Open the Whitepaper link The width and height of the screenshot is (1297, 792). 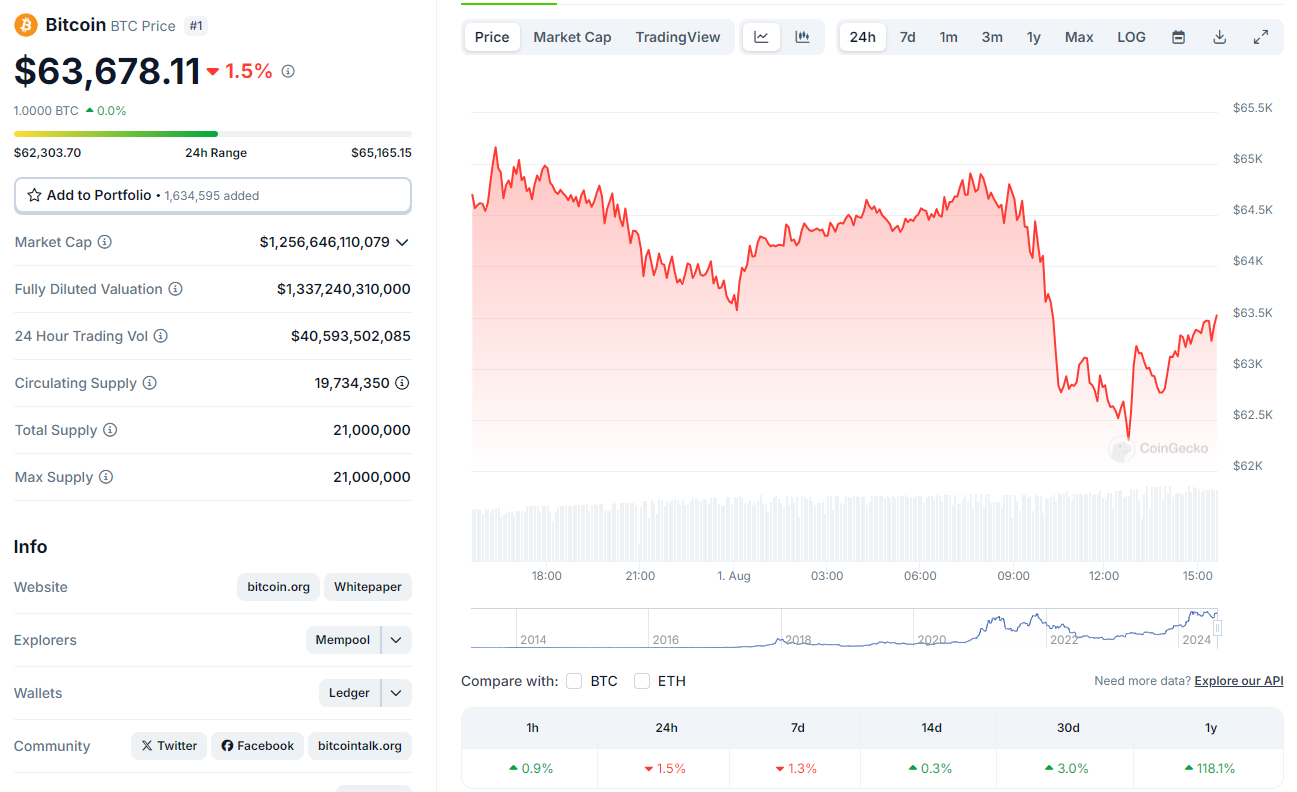(x=368, y=587)
